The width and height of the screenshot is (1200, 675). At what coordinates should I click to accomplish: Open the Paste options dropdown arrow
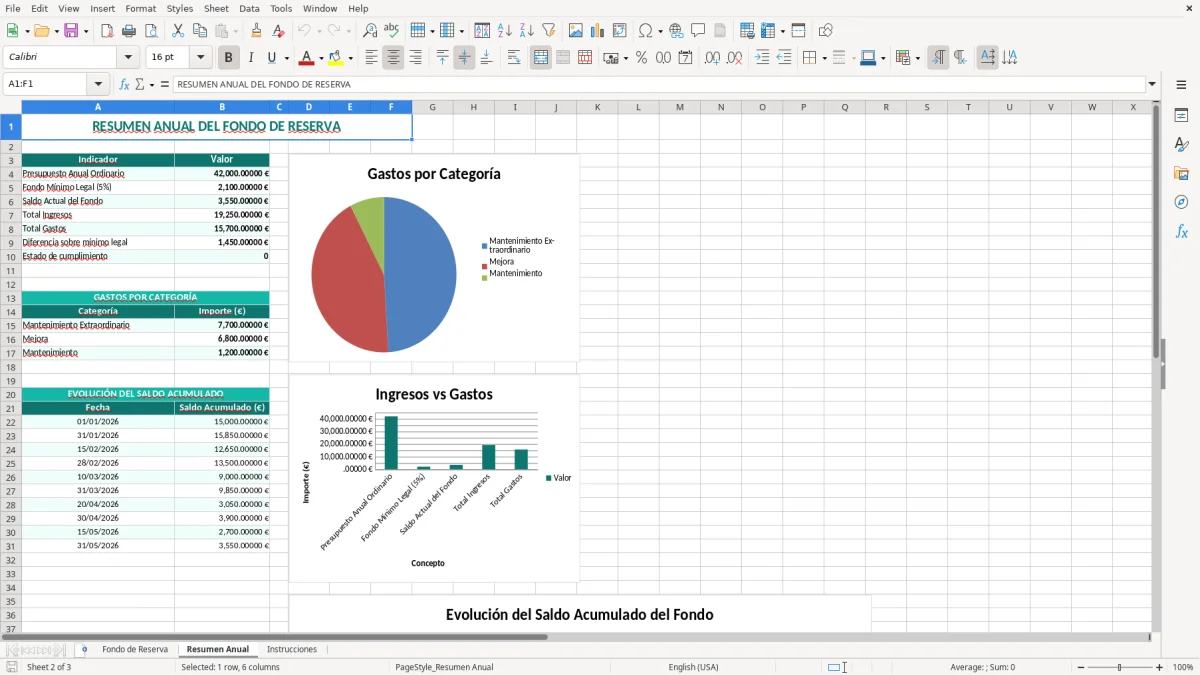pyautogui.click(x=235, y=31)
